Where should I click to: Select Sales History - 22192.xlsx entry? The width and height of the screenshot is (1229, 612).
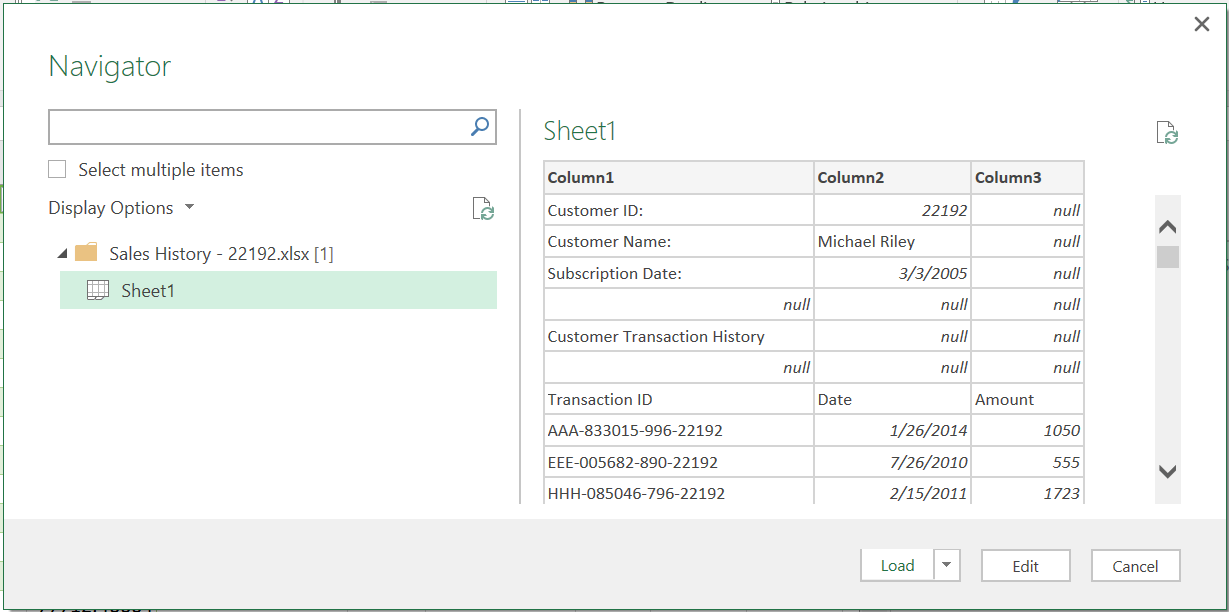[221, 254]
